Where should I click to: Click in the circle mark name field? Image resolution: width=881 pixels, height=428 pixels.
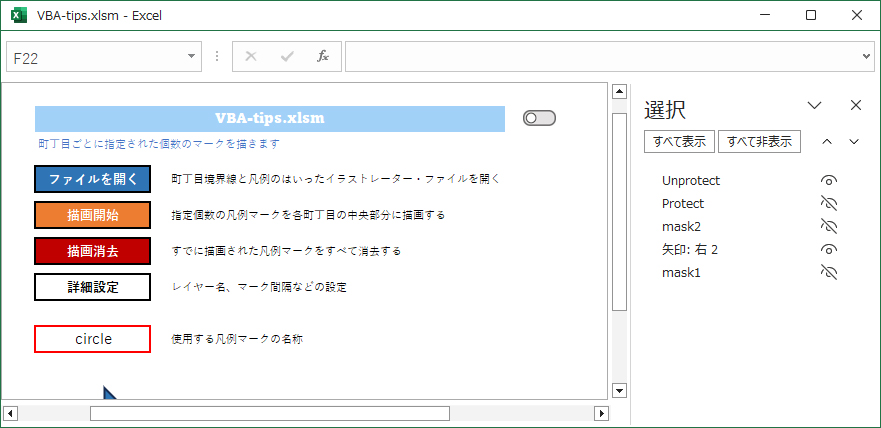pos(93,339)
